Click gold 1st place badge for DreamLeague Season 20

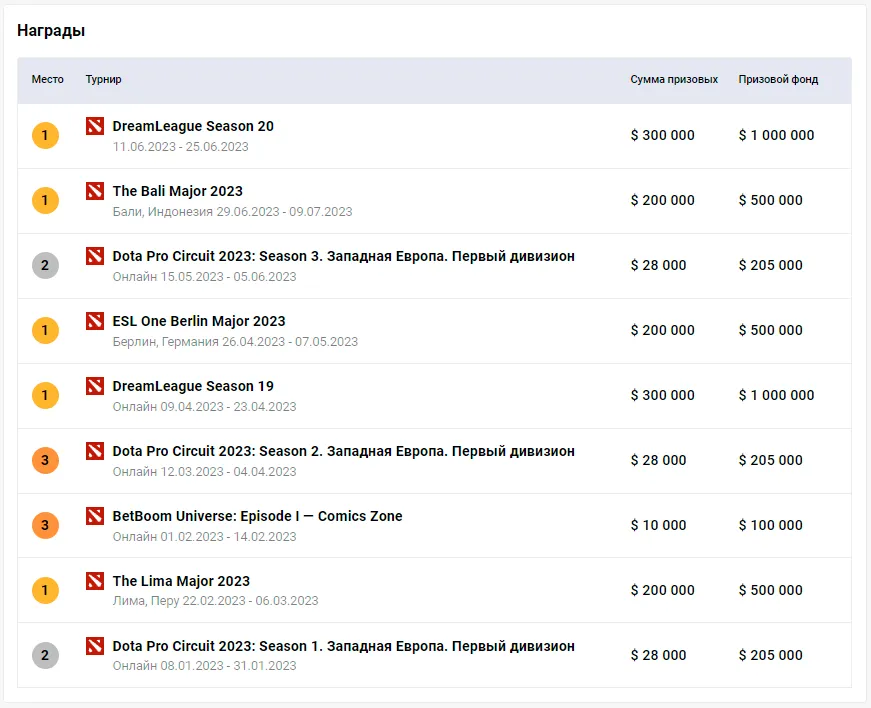(x=46, y=135)
